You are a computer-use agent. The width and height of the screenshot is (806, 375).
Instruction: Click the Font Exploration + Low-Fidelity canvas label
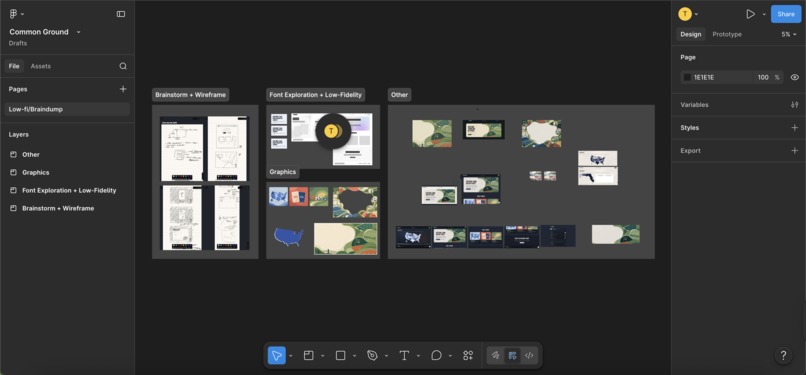pos(316,95)
